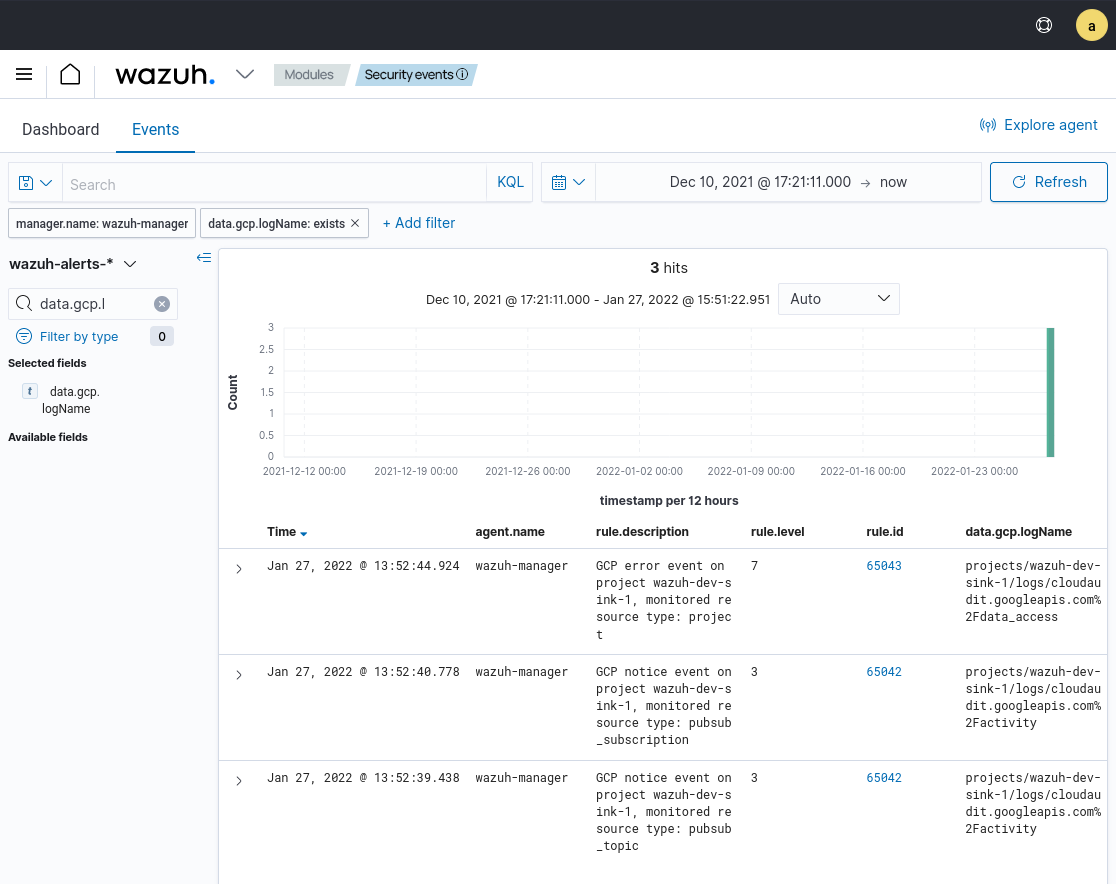The width and height of the screenshot is (1116, 884).
Task: Go to the home icon
Action: (x=70, y=74)
